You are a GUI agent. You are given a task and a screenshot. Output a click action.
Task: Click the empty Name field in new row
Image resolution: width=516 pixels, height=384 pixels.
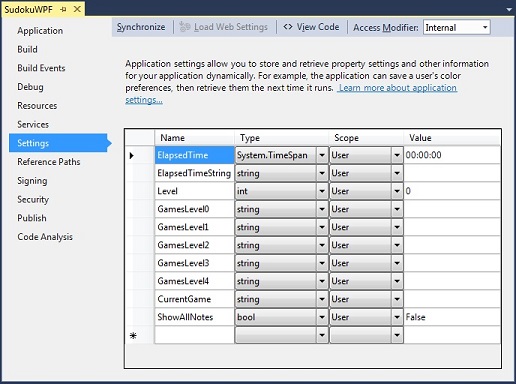click(x=195, y=335)
